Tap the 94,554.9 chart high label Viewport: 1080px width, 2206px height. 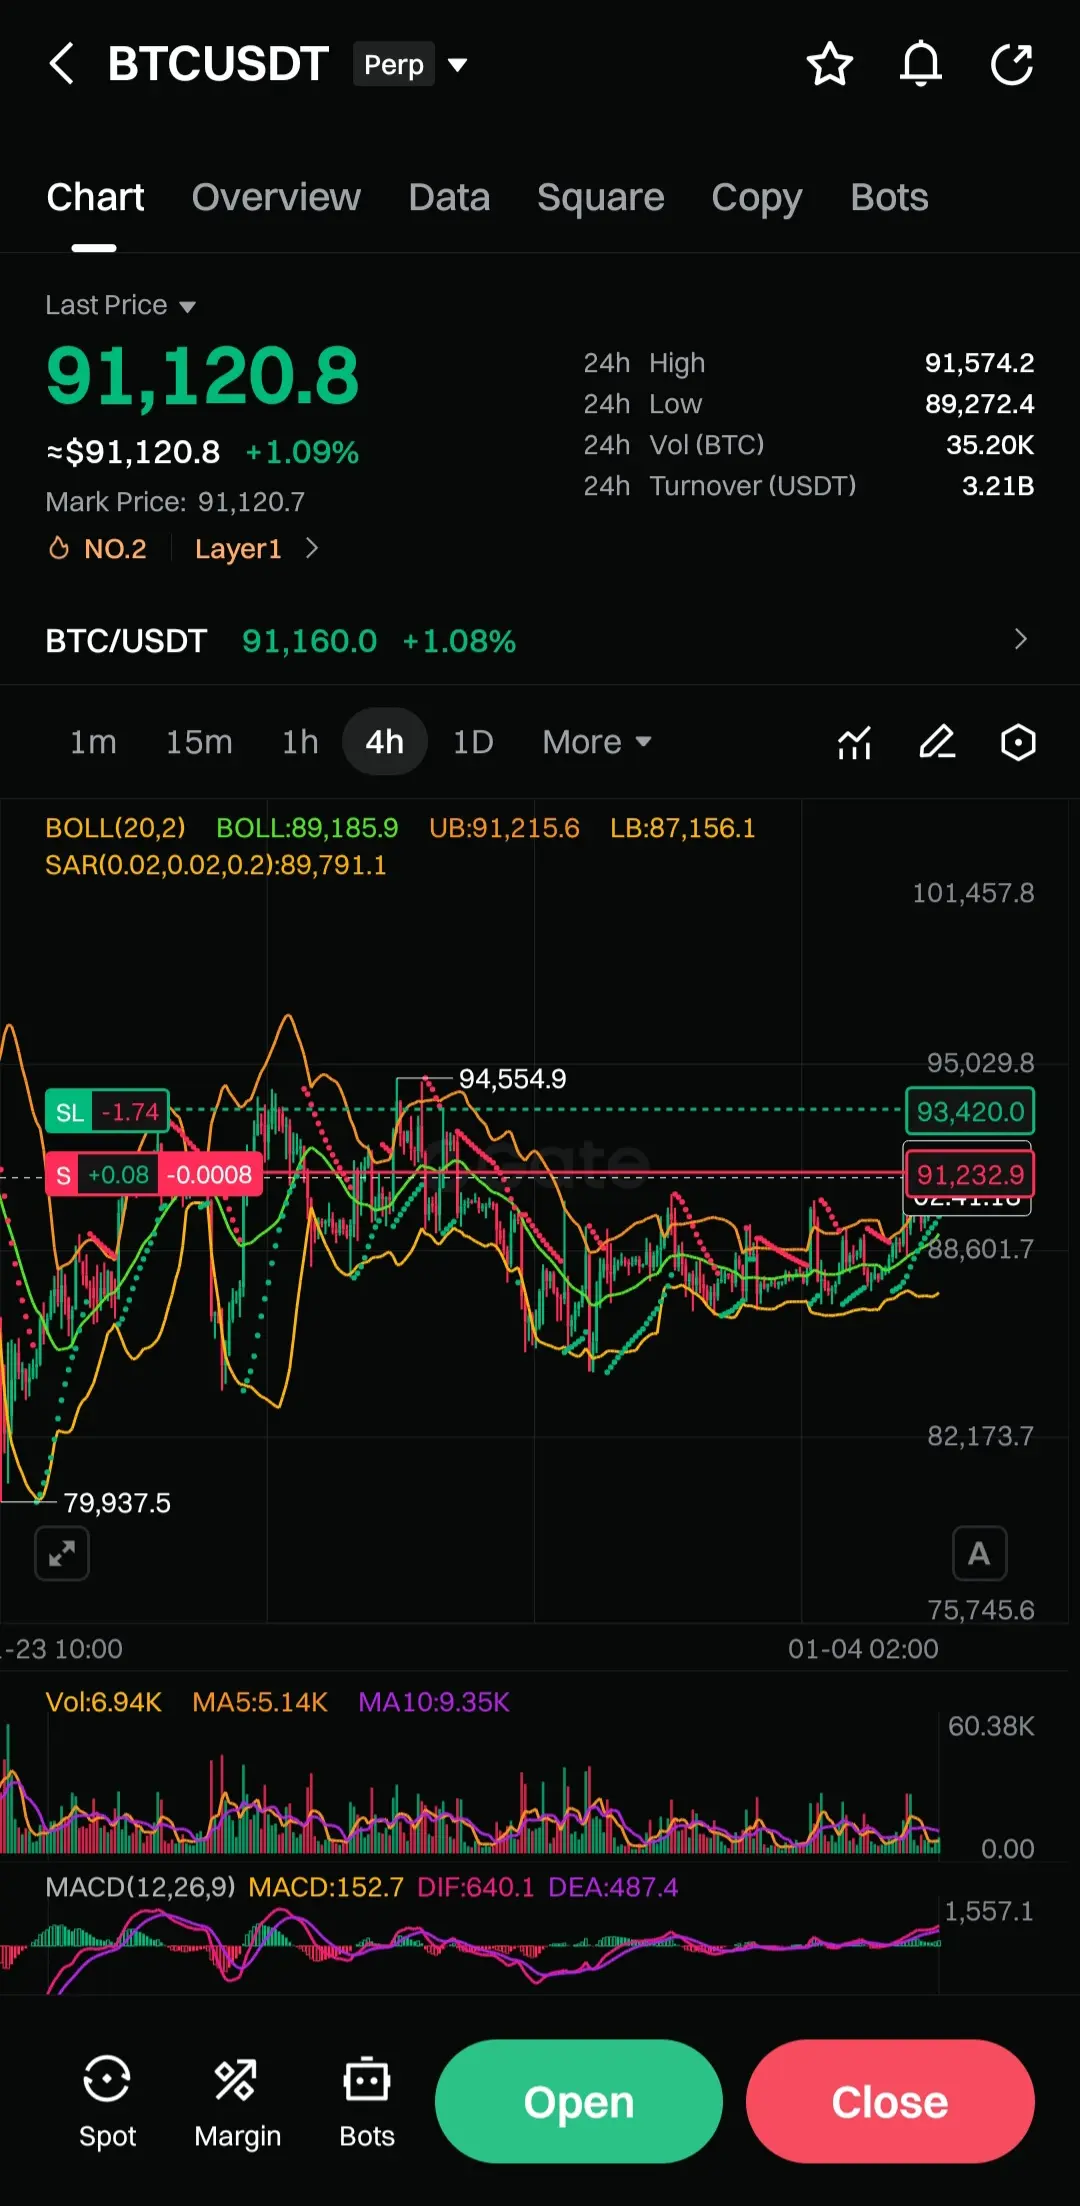click(512, 1079)
